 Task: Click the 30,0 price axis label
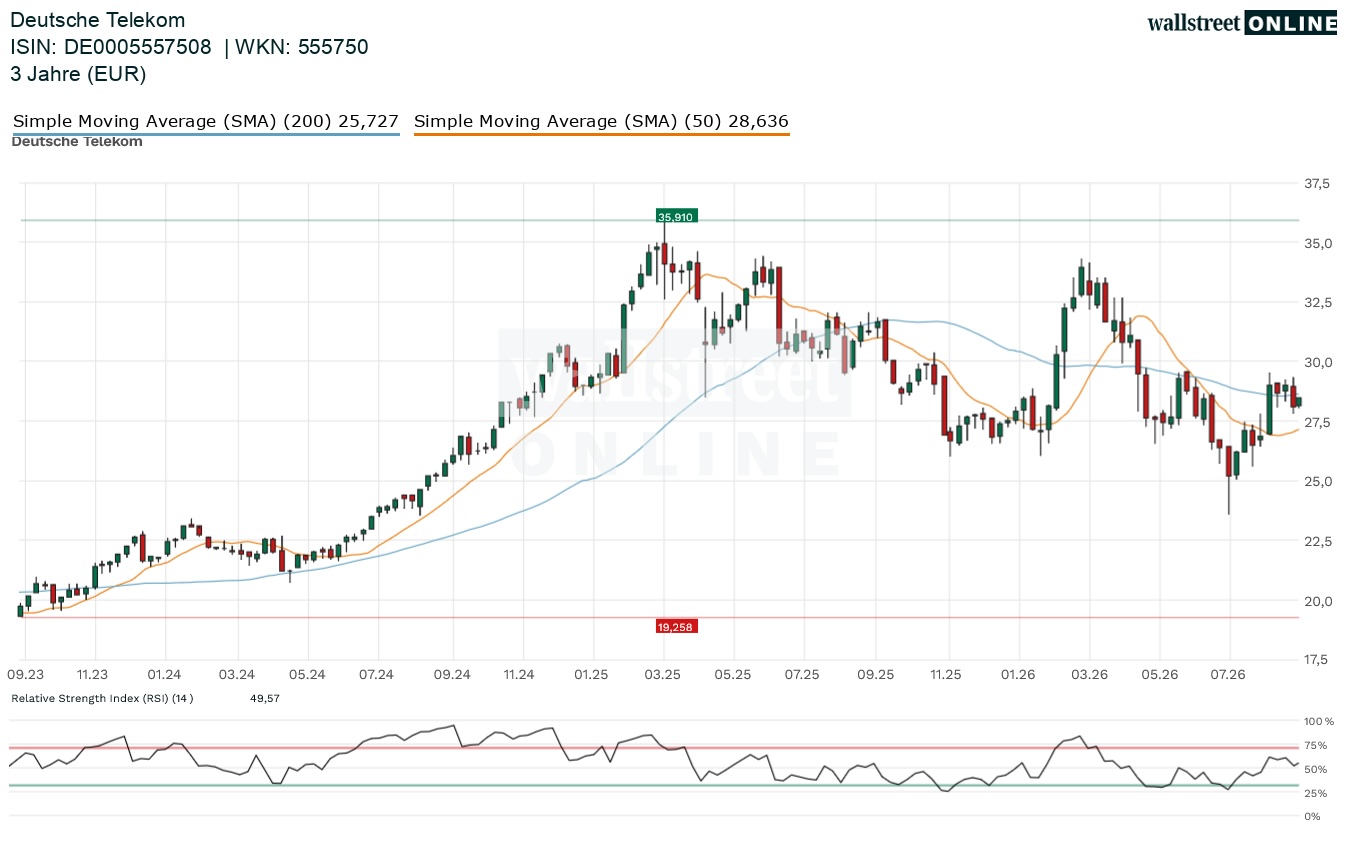[x=1318, y=362]
